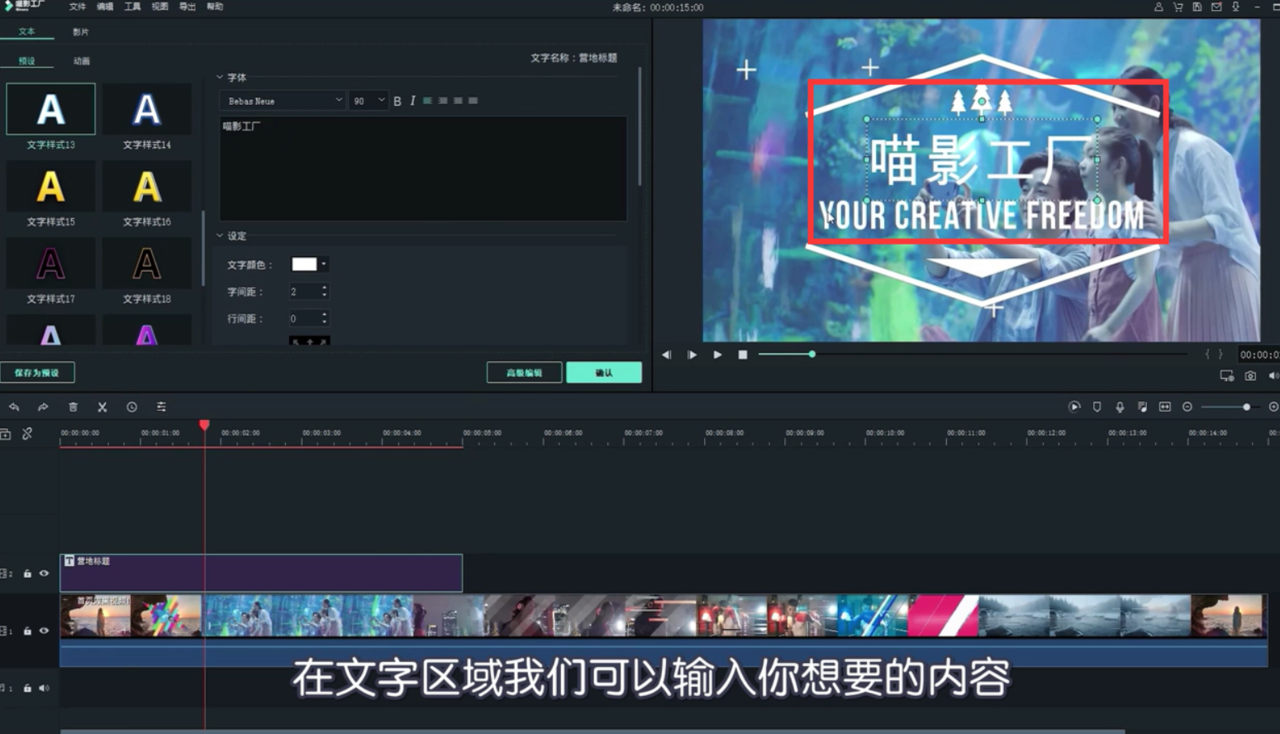Screen dimensions: 1280x734
Task: Click the Undo icon above the timeline
Action: (15, 407)
